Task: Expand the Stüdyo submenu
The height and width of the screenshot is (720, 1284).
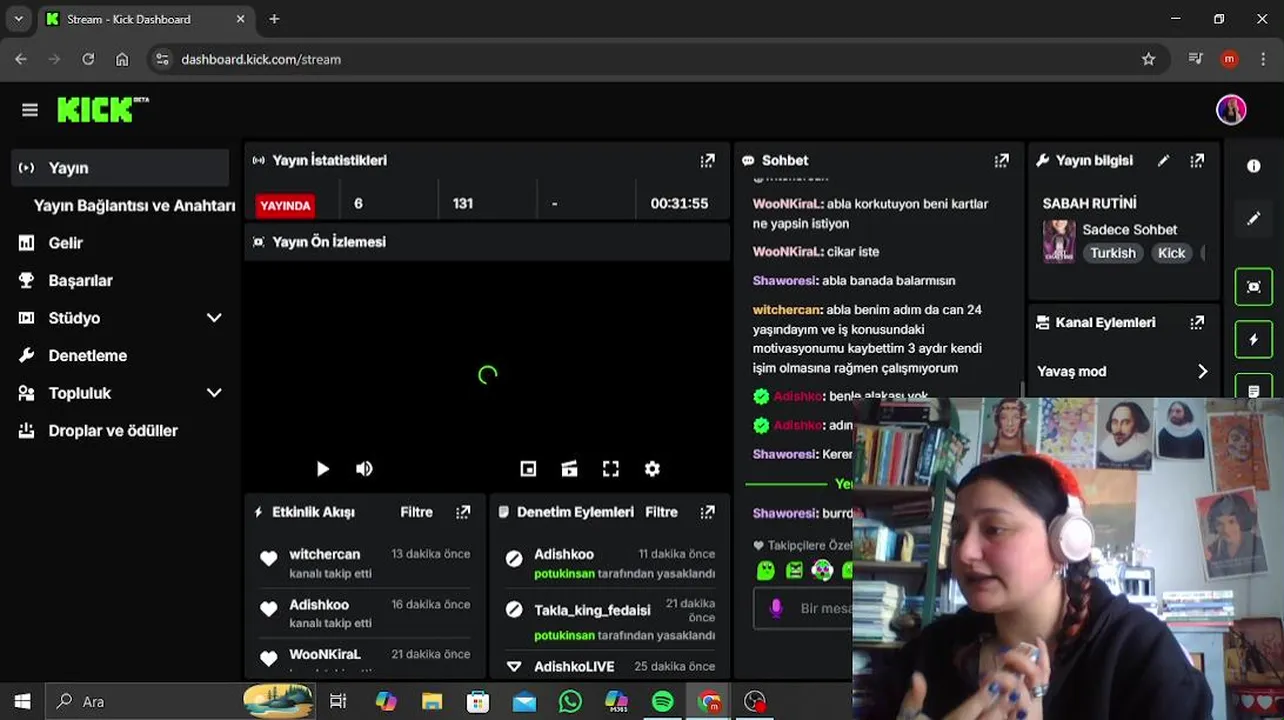Action: pyautogui.click(x=214, y=318)
